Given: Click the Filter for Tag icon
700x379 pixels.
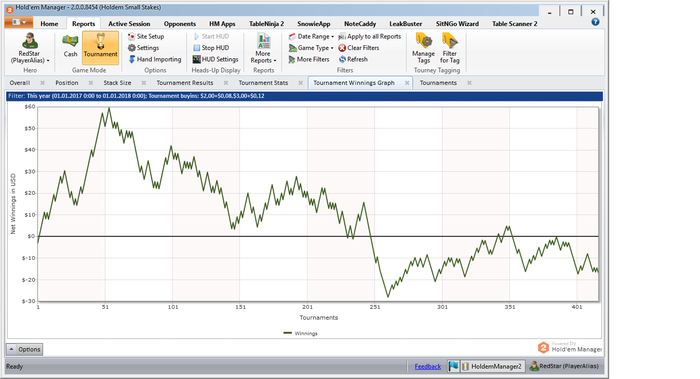Looking at the screenshot, I should click(x=450, y=48).
